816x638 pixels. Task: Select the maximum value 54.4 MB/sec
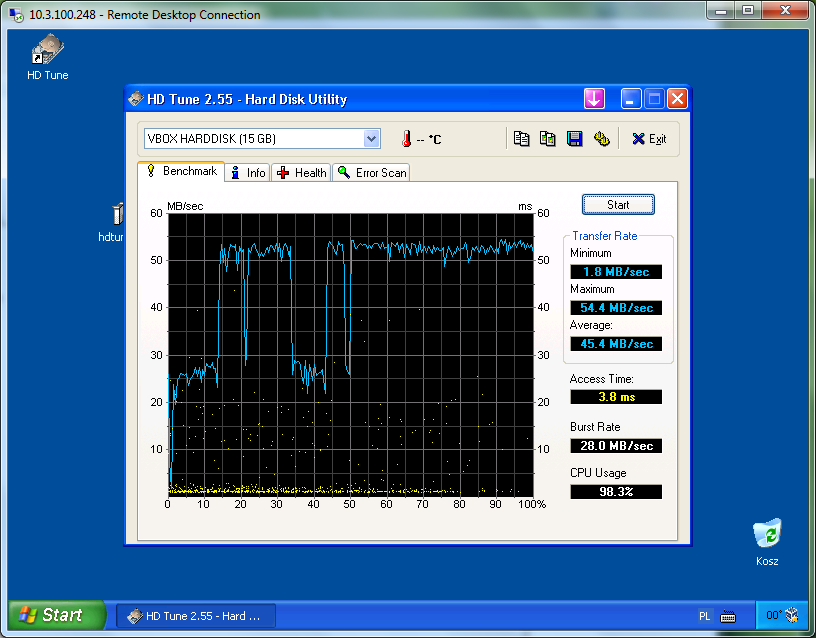[616, 308]
